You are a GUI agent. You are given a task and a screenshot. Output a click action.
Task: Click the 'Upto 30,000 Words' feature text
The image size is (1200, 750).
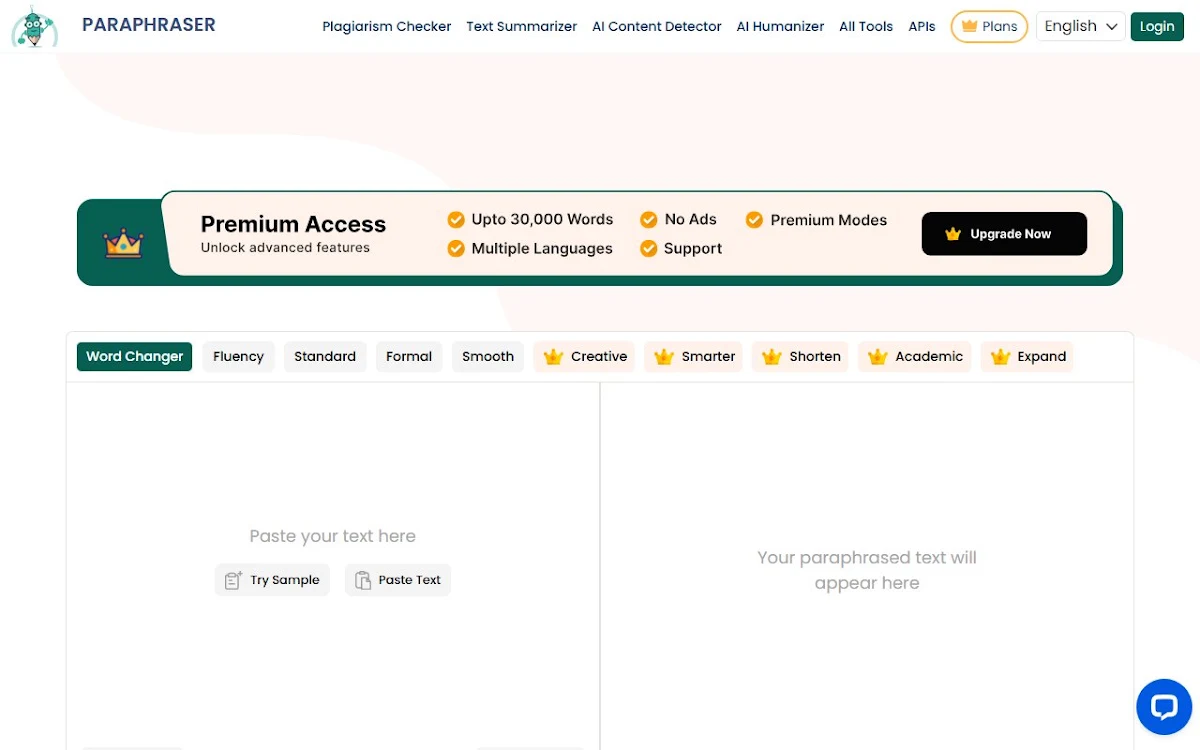pyautogui.click(x=542, y=219)
